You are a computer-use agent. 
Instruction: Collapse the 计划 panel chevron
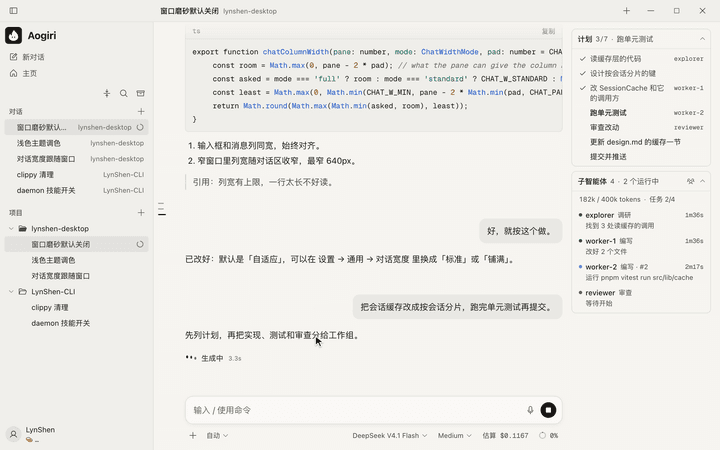point(702,39)
